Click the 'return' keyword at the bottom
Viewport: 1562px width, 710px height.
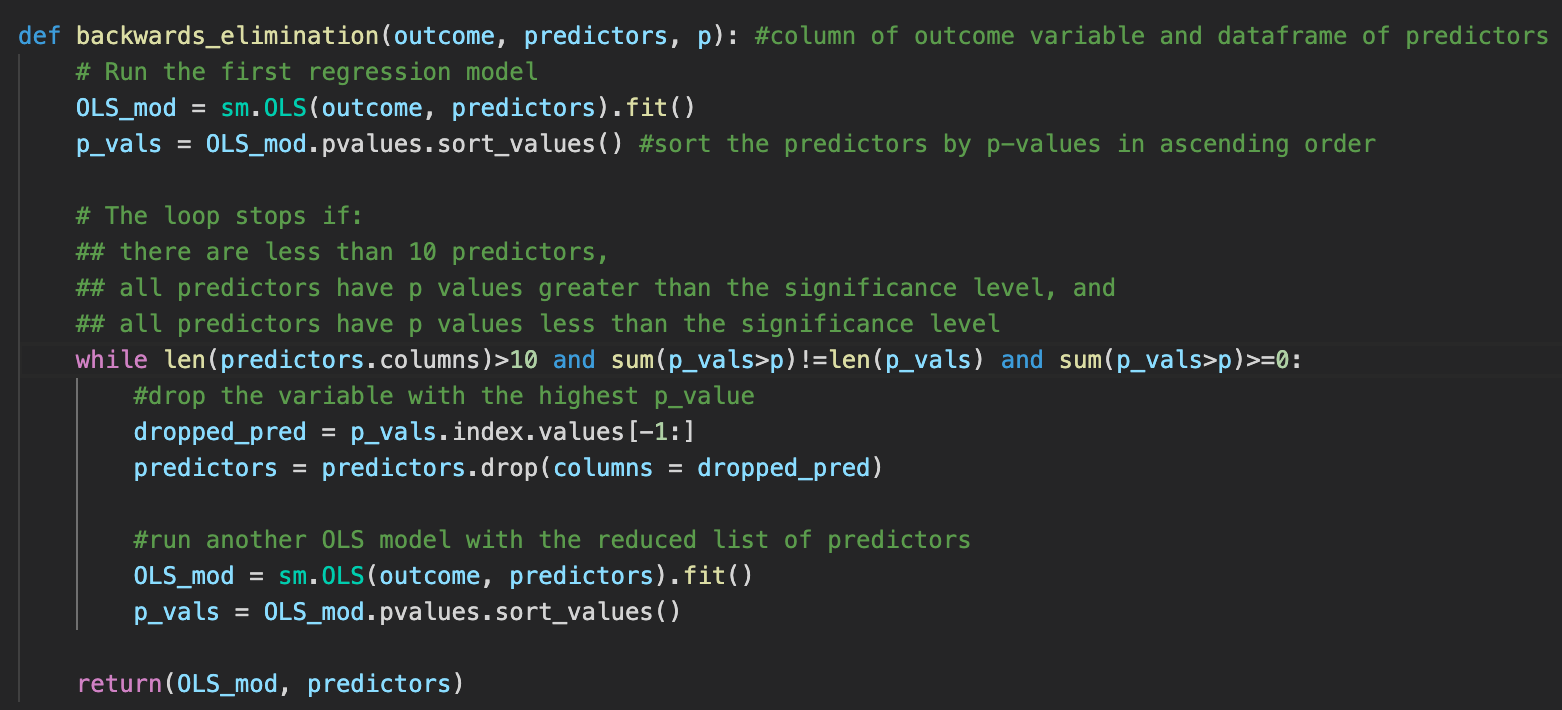(x=119, y=684)
